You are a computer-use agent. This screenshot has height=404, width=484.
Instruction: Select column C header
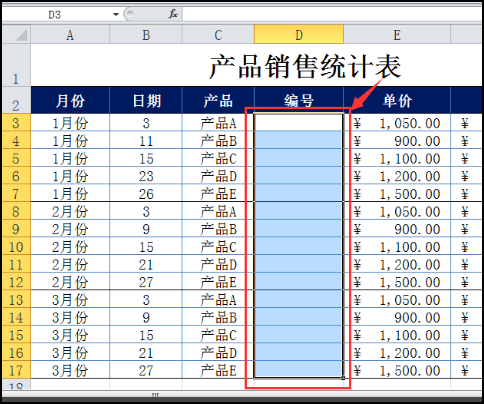click(x=218, y=35)
